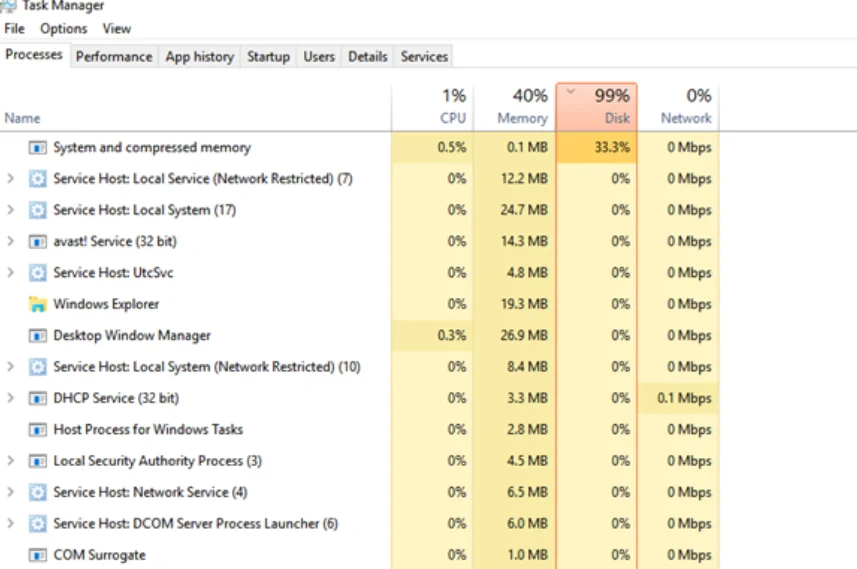Open the Options menu
This screenshot has height=569, width=857.
(x=64, y=29)
